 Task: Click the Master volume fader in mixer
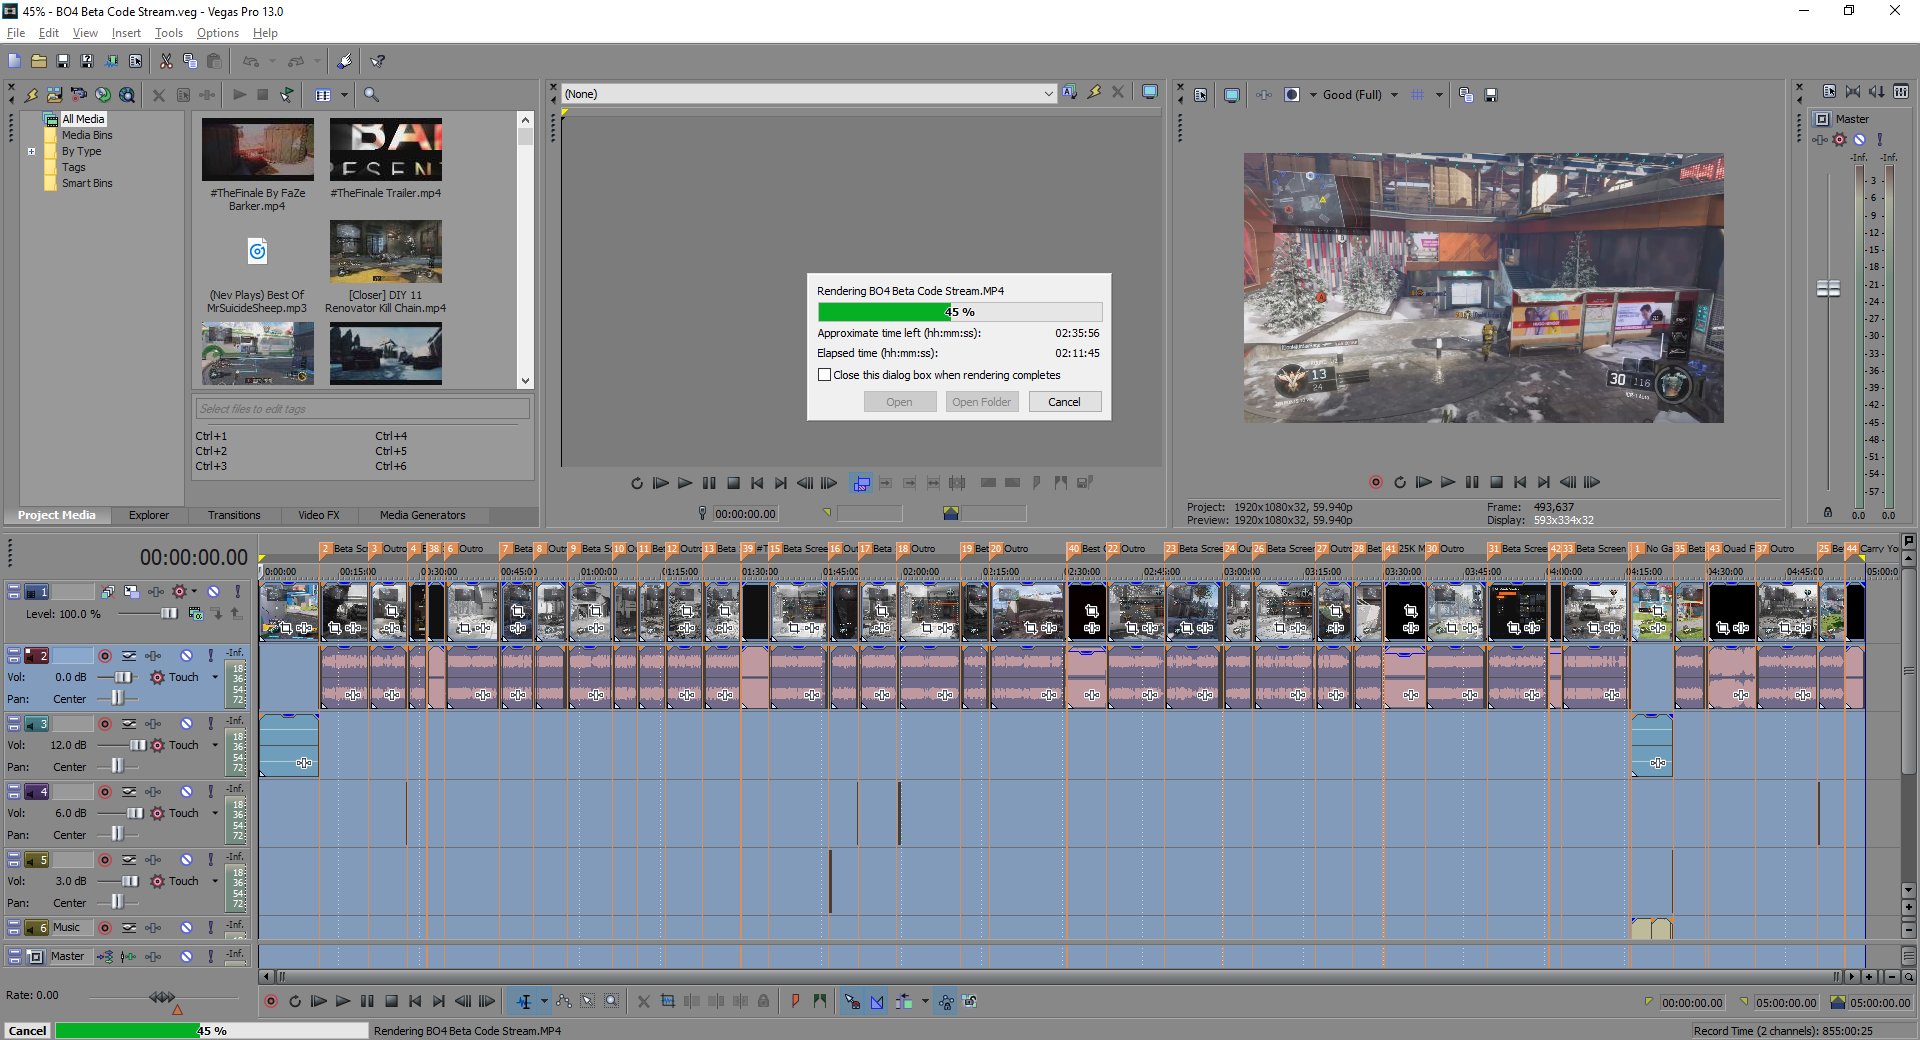click(1828, 288)
